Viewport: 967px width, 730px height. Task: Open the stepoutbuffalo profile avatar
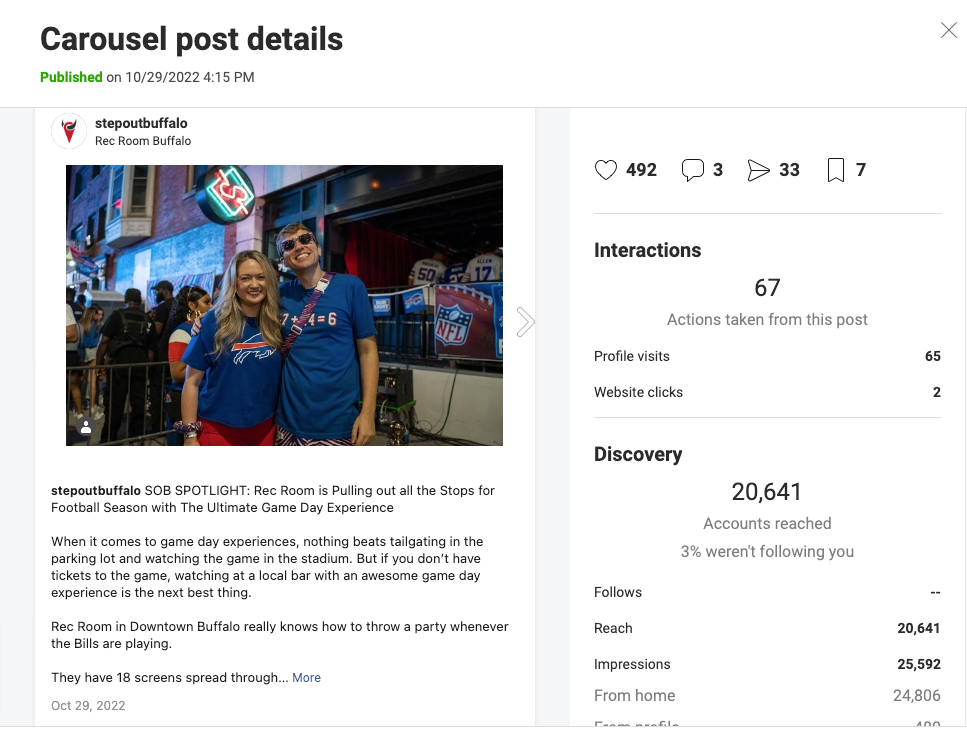(69, 131)
